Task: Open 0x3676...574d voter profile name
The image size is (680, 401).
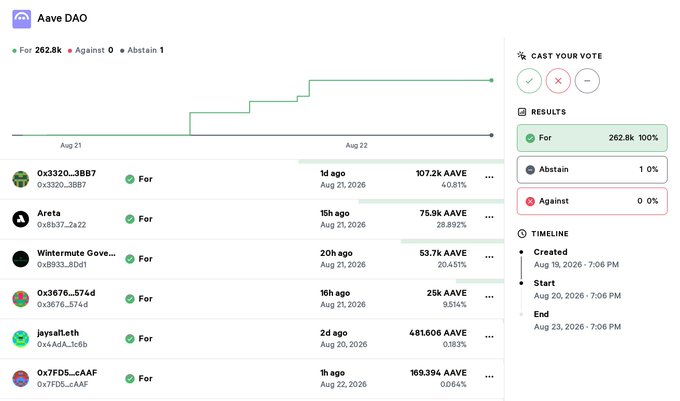Action: 66,293
